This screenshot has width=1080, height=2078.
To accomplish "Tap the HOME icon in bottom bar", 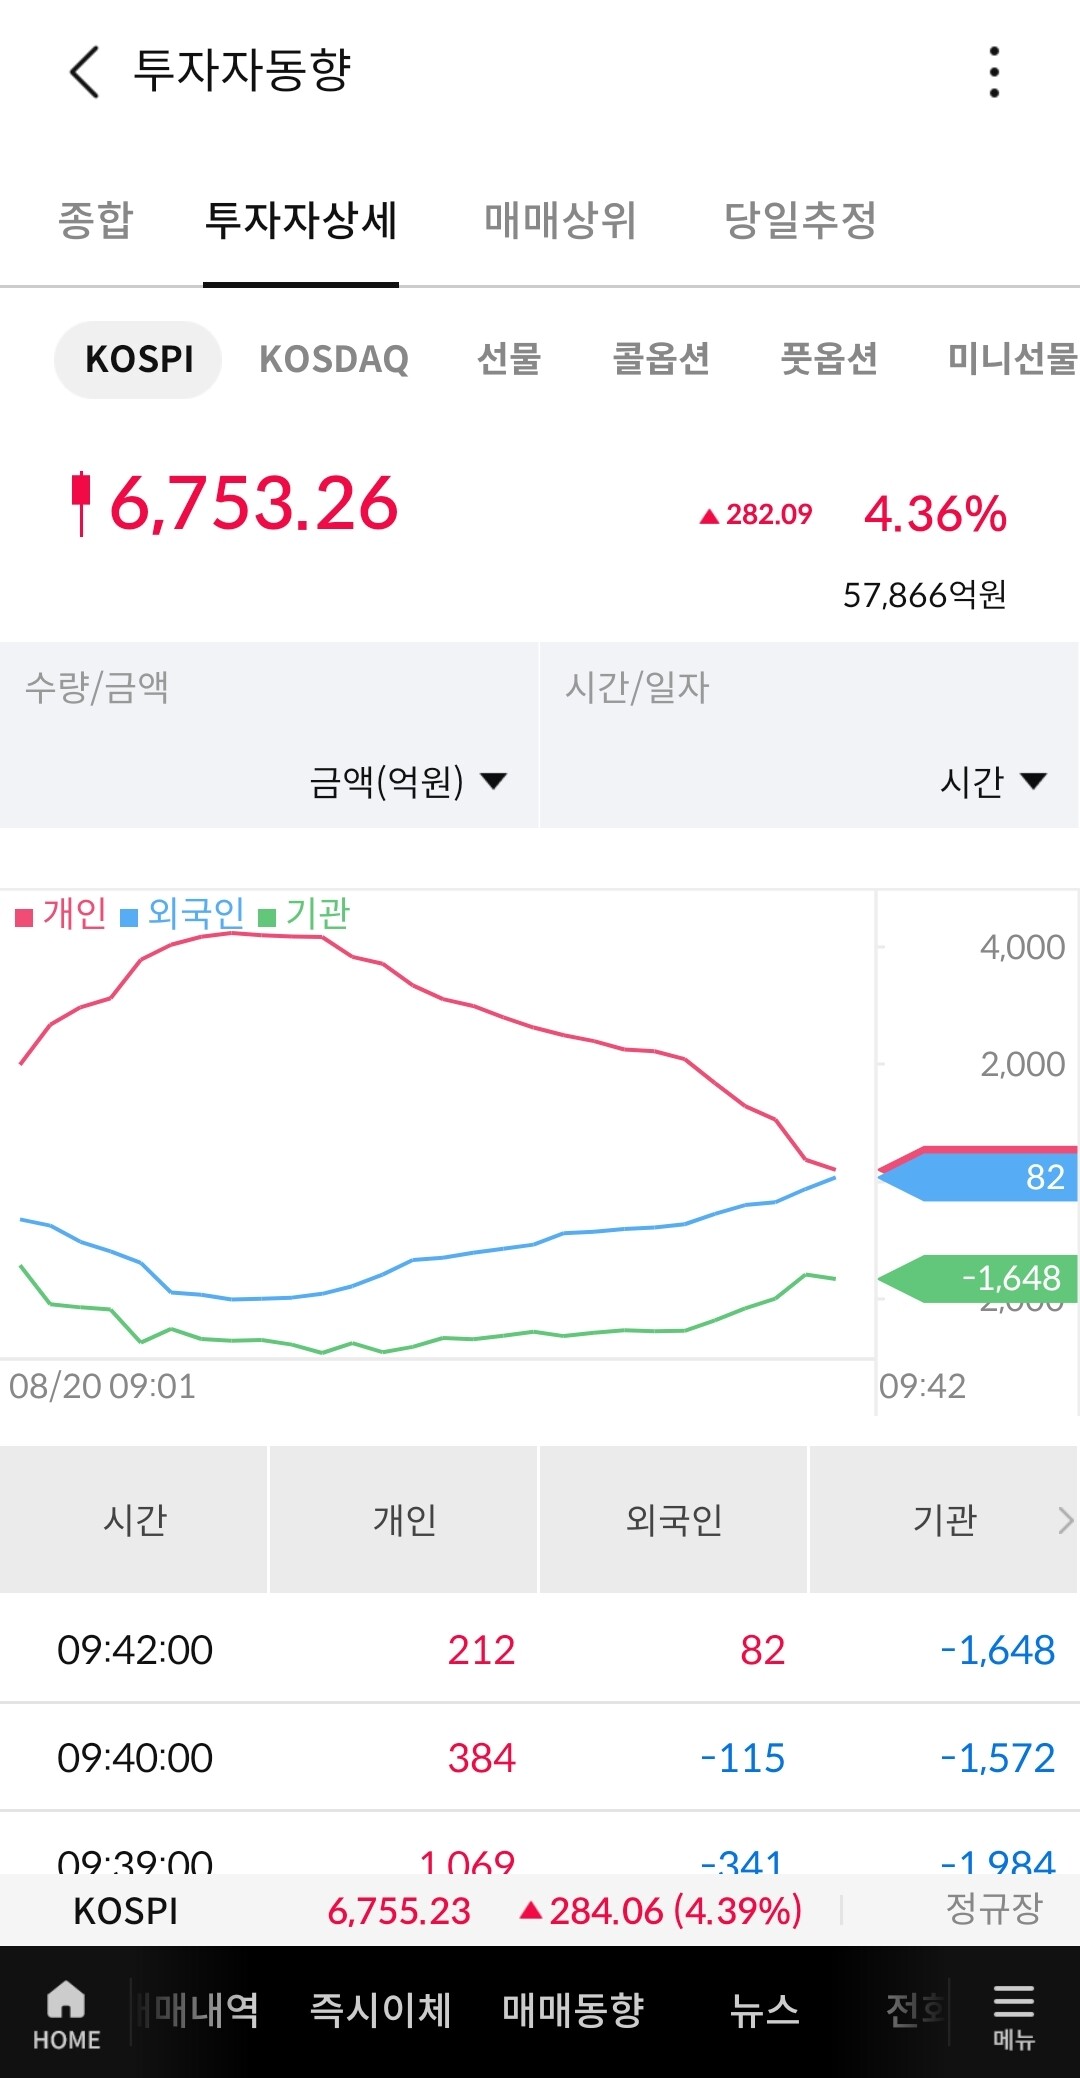I will pyautogui.click(x=66, y=2014).
